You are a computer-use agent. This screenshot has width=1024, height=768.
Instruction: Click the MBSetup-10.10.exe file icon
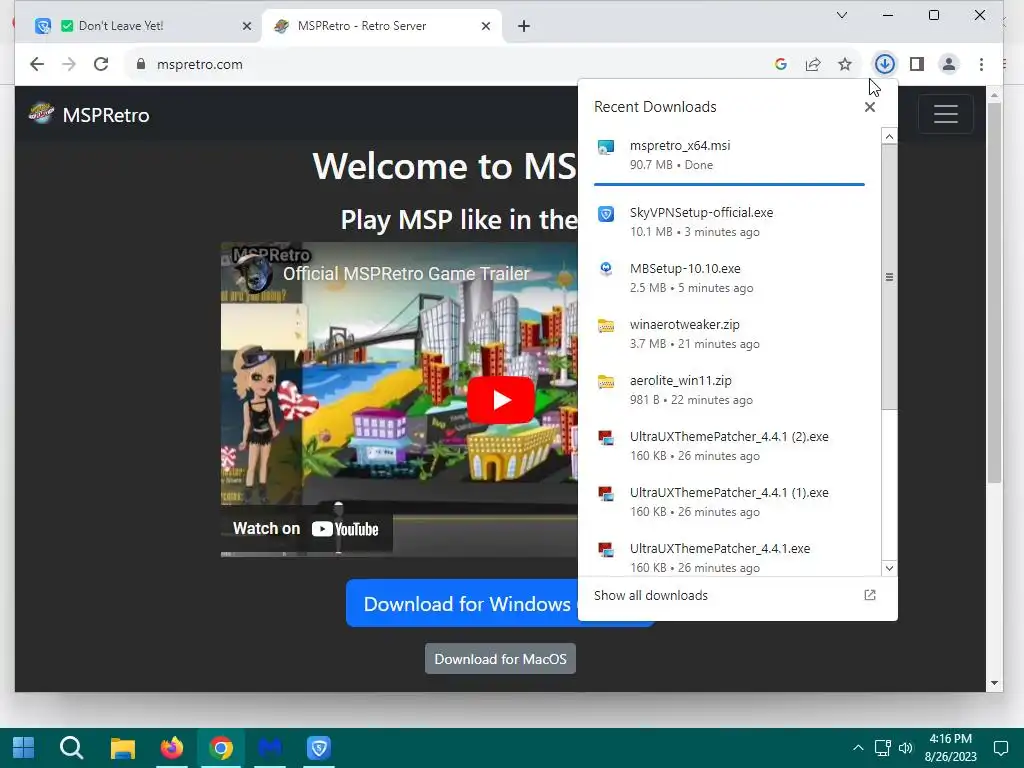[606, 270]
